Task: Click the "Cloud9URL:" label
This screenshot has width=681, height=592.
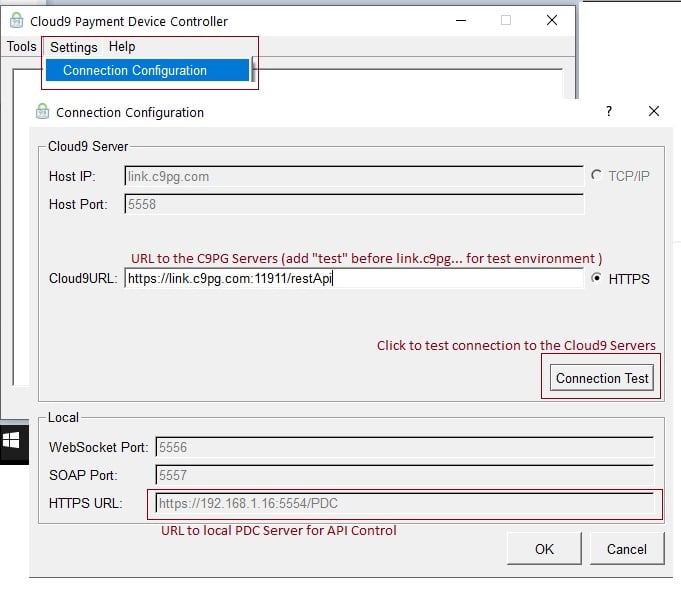Action: 83,278
